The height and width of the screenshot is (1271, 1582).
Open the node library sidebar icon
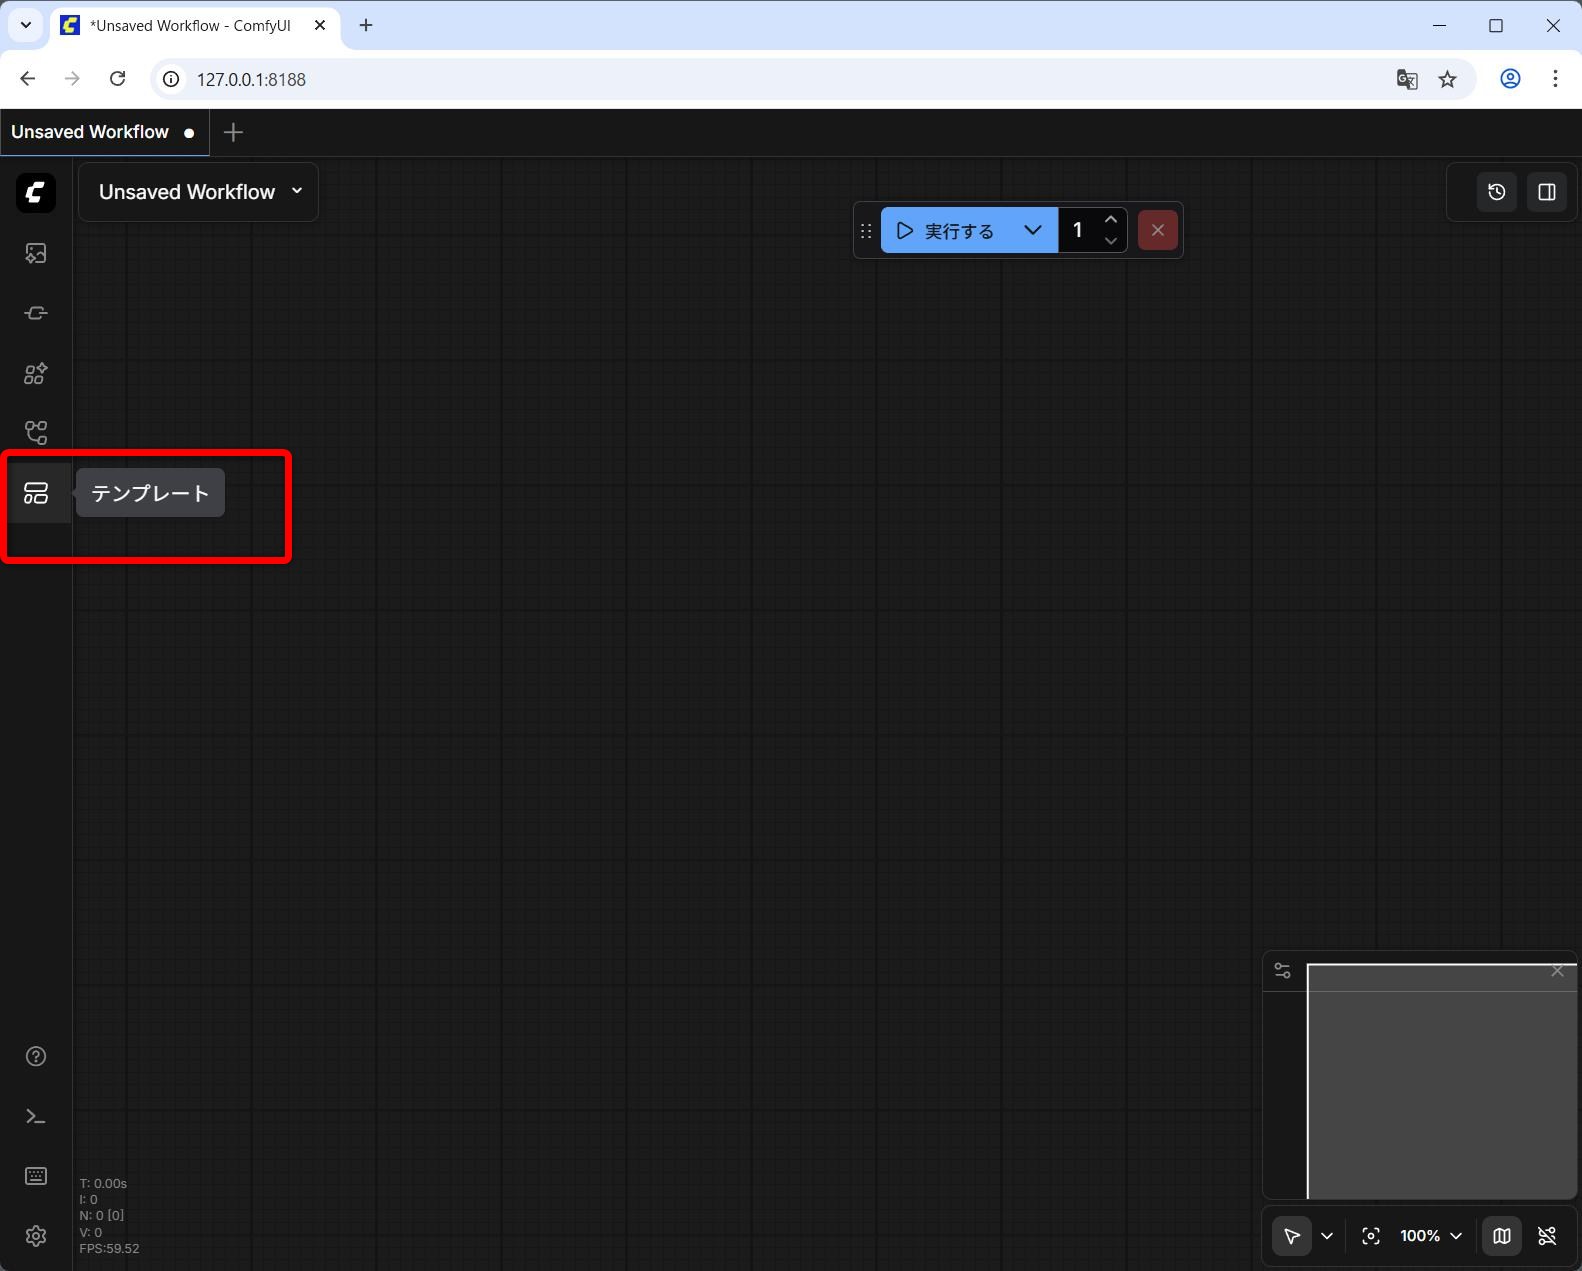36,313
